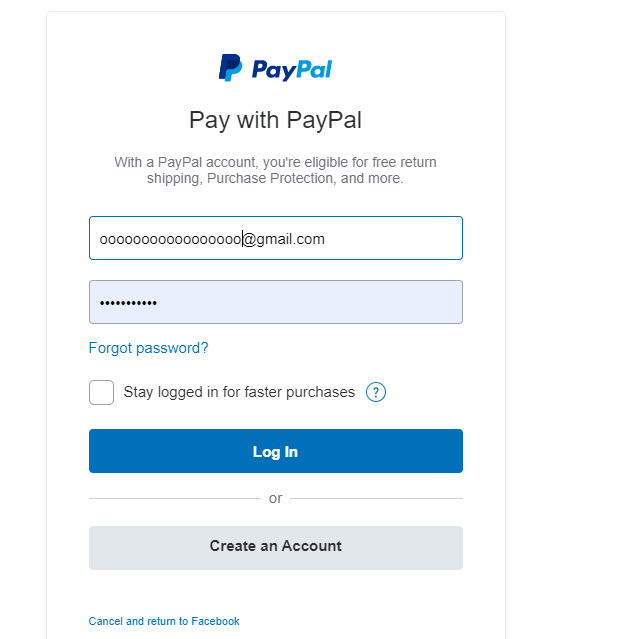The height and width of the screenshot is (639, 640).
Task: Tick the Stay logged in checkbox
Action: click(101, 393)
